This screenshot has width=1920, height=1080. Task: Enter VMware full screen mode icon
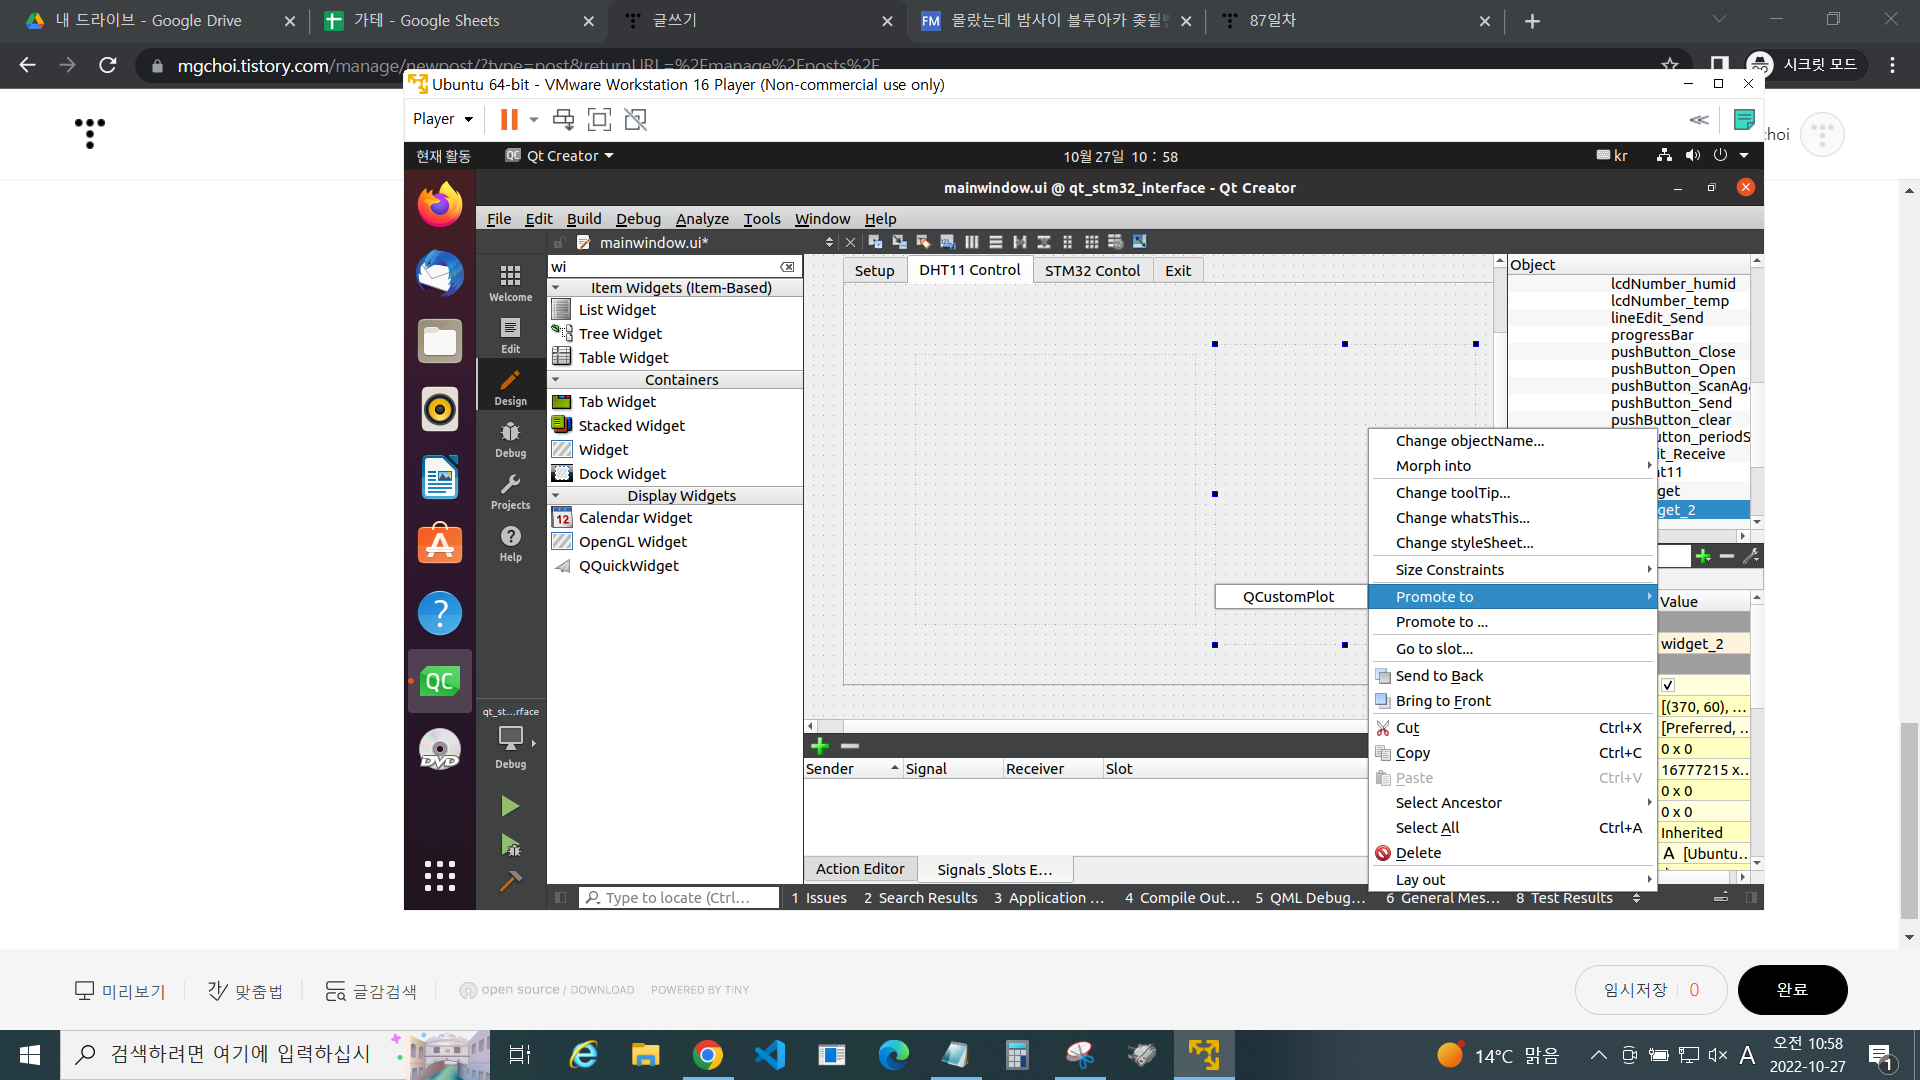click(x=599, y=119)
